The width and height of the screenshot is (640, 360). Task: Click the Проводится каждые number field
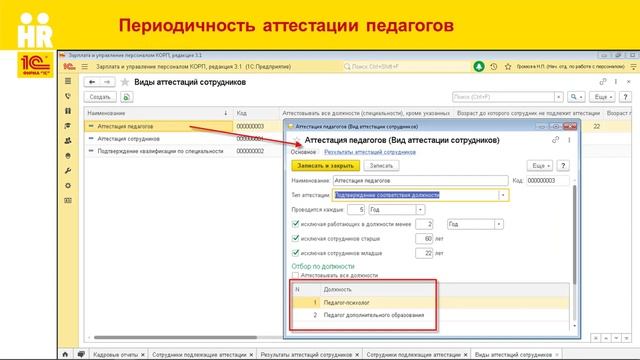356,210
